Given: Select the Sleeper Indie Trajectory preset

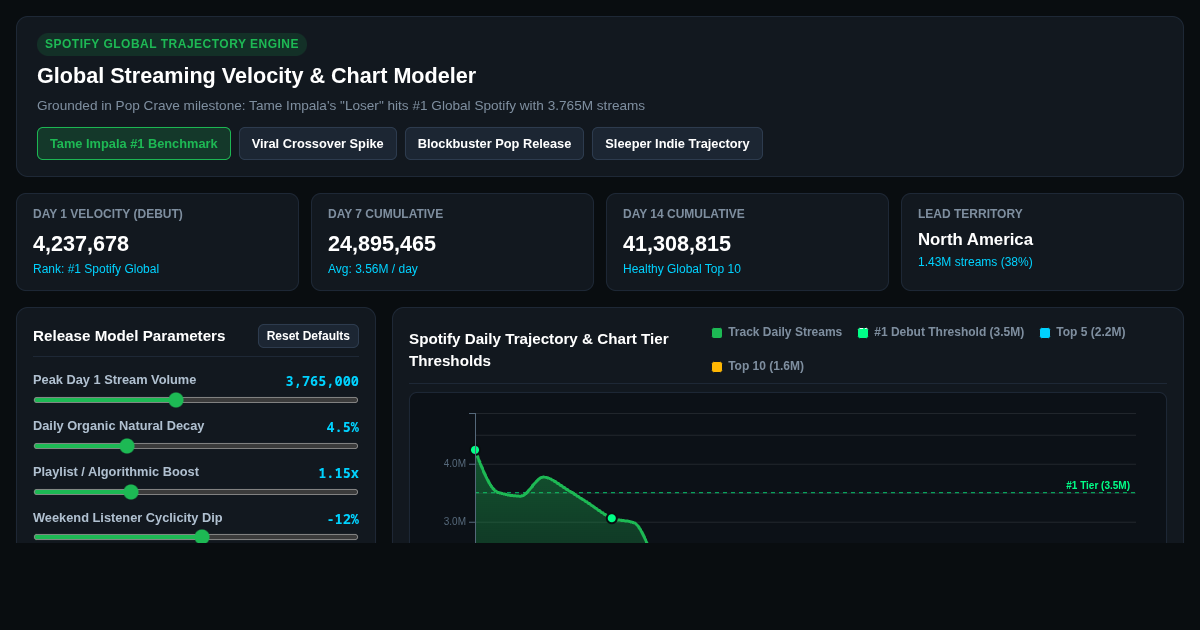Looking at the screenshot, I should click(x=677, y=143).
